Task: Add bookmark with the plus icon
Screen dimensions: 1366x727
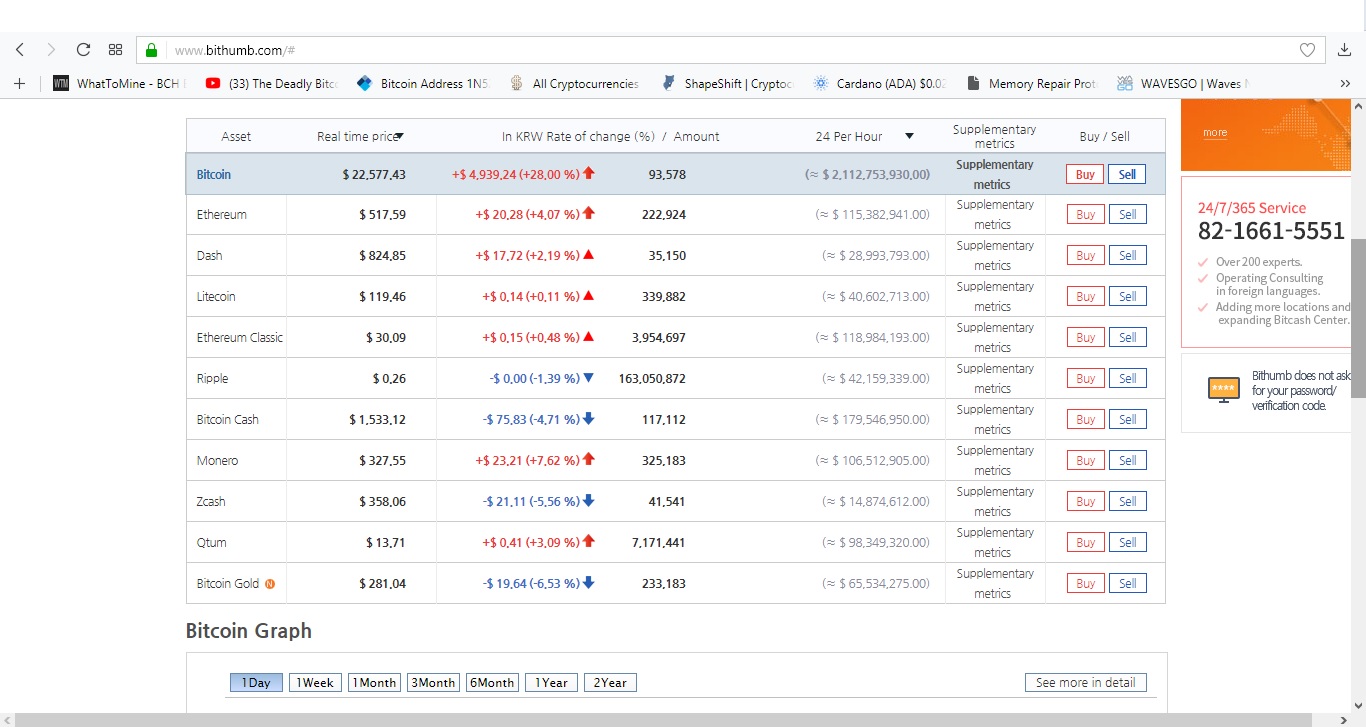Action: (19, 84)
